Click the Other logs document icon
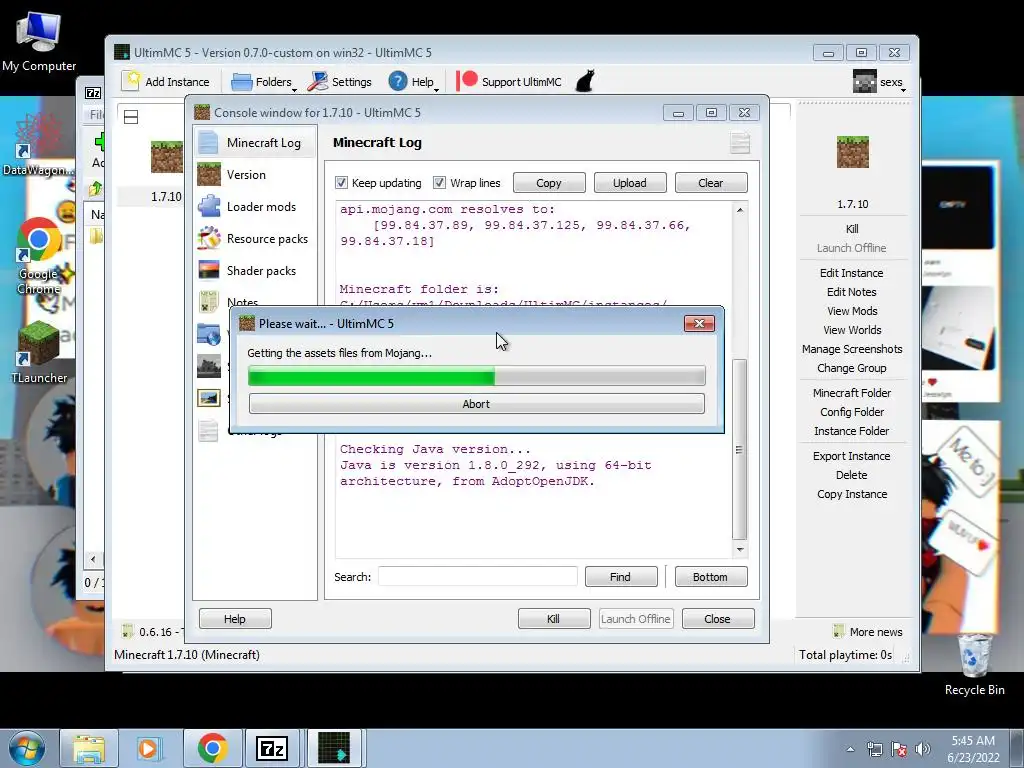The image size is (1024, 768). 208,430
